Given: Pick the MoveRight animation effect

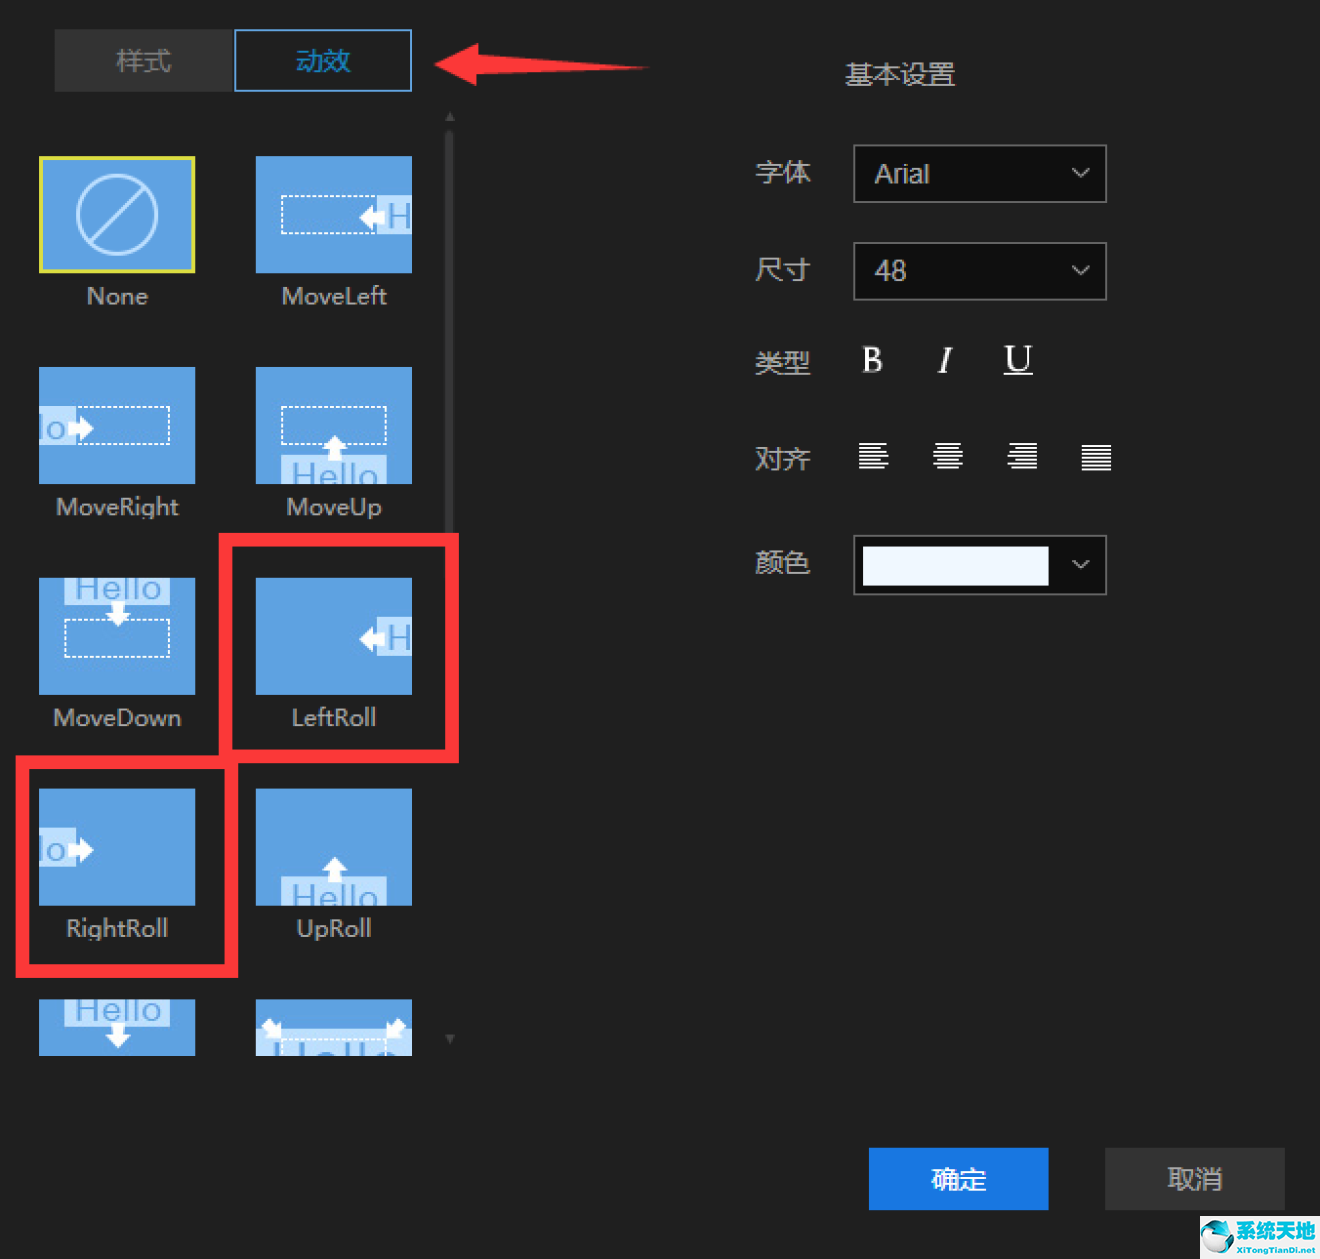Looking at the screenshot, I should [117, 426].
